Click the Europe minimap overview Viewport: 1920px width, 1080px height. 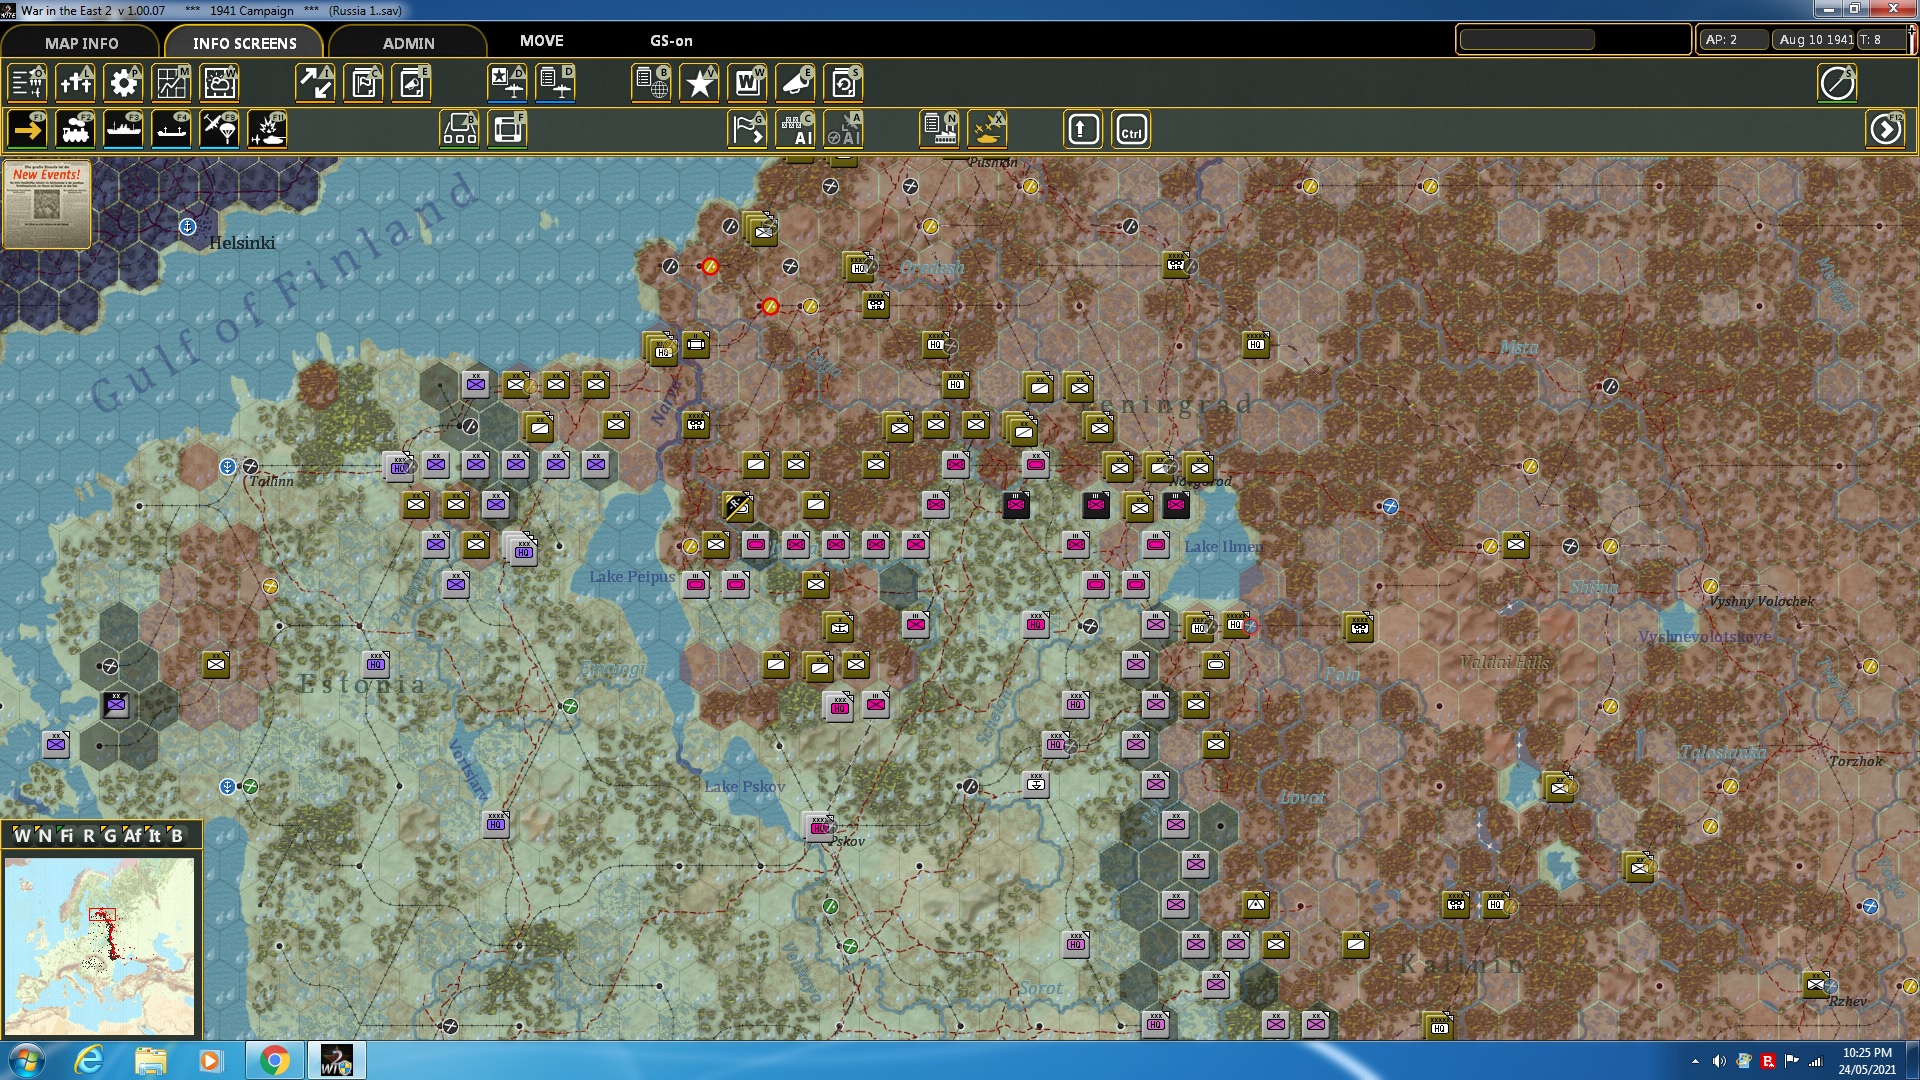99,945
